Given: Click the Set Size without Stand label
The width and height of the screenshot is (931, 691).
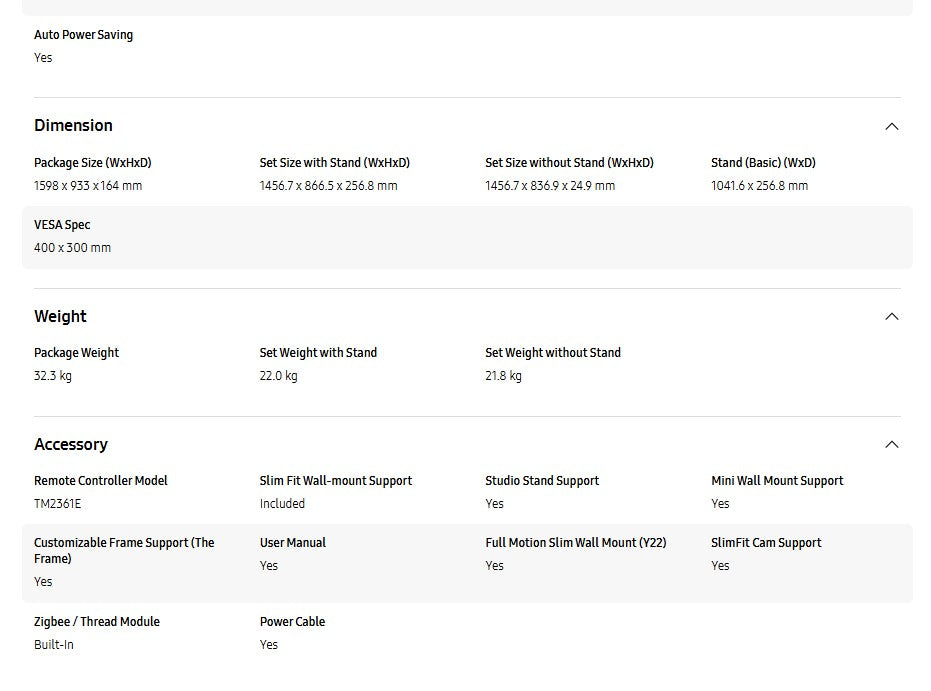Looking at the screenshot, I should (569, 163).
